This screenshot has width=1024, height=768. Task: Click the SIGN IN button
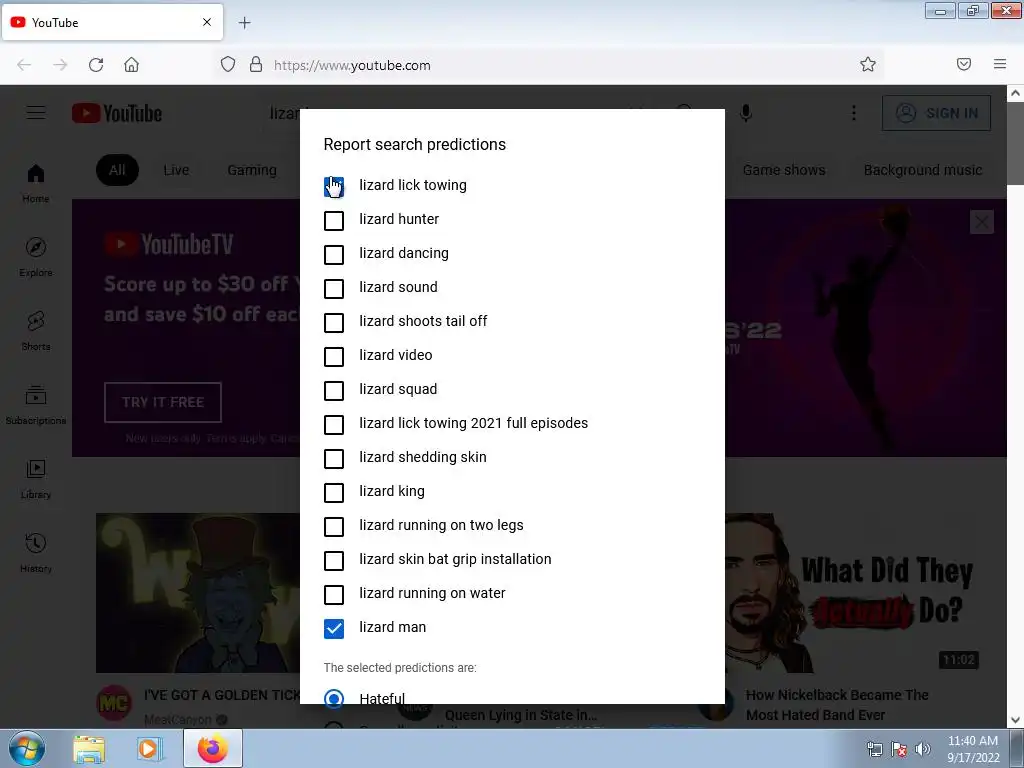click(x=936, y=113)
